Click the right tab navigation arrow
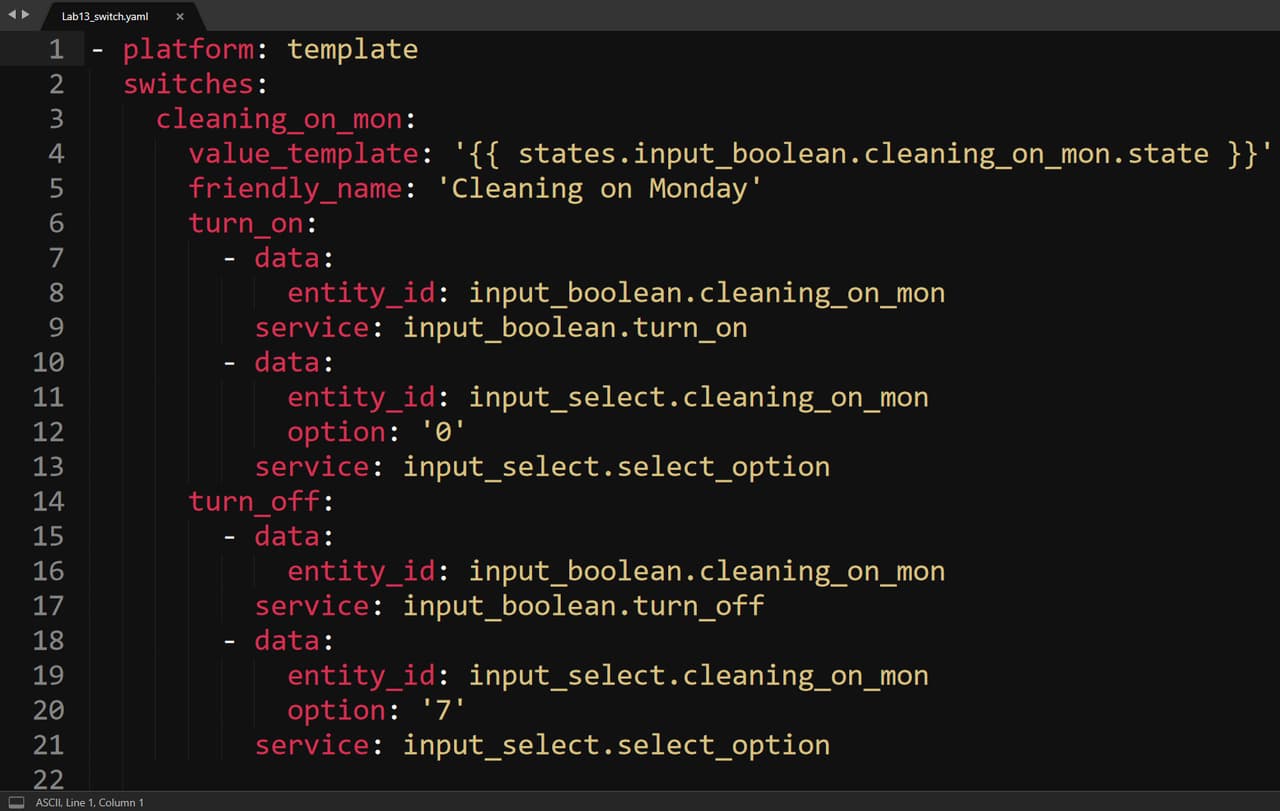The height and width of the screenshot is (811, 1280). [25, 15]
